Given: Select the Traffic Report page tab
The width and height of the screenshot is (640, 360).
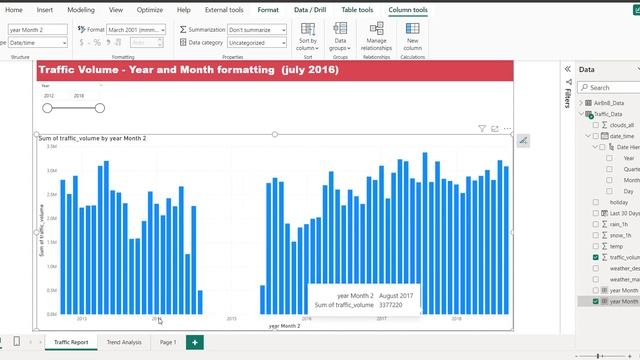Looking at the screenshot, I should pyautogui.click(x=71, y=342).
